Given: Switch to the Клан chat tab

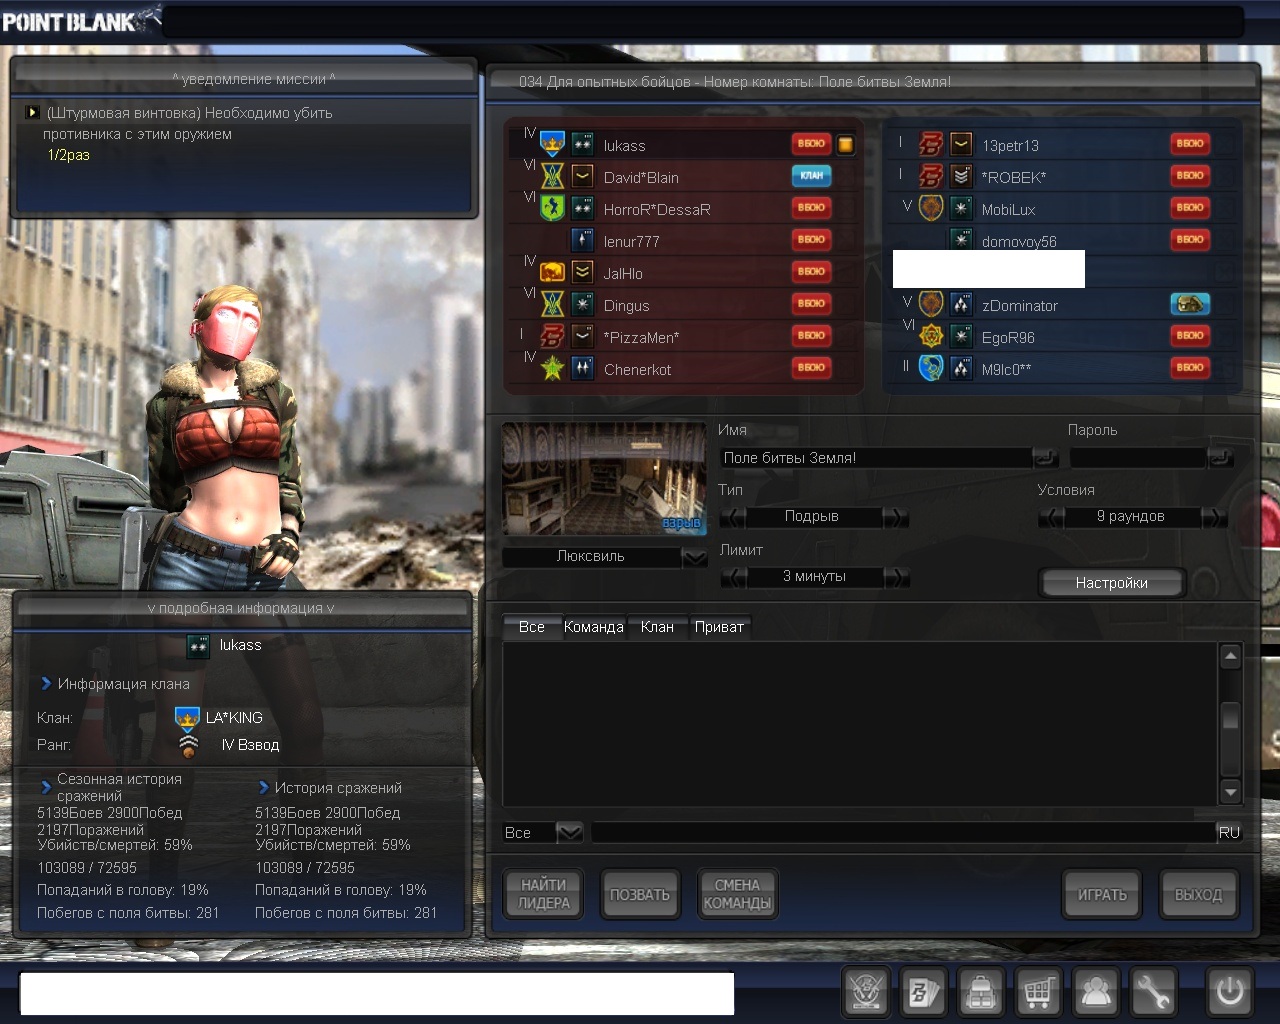Looking at the screenshot, I should [657, 627].
